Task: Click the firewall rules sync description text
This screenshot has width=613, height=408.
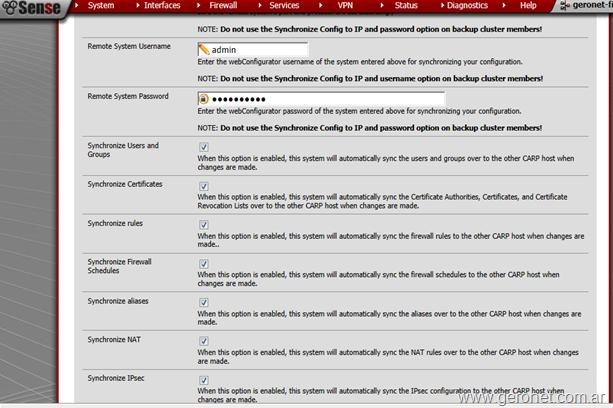Action: click(391, 240)
